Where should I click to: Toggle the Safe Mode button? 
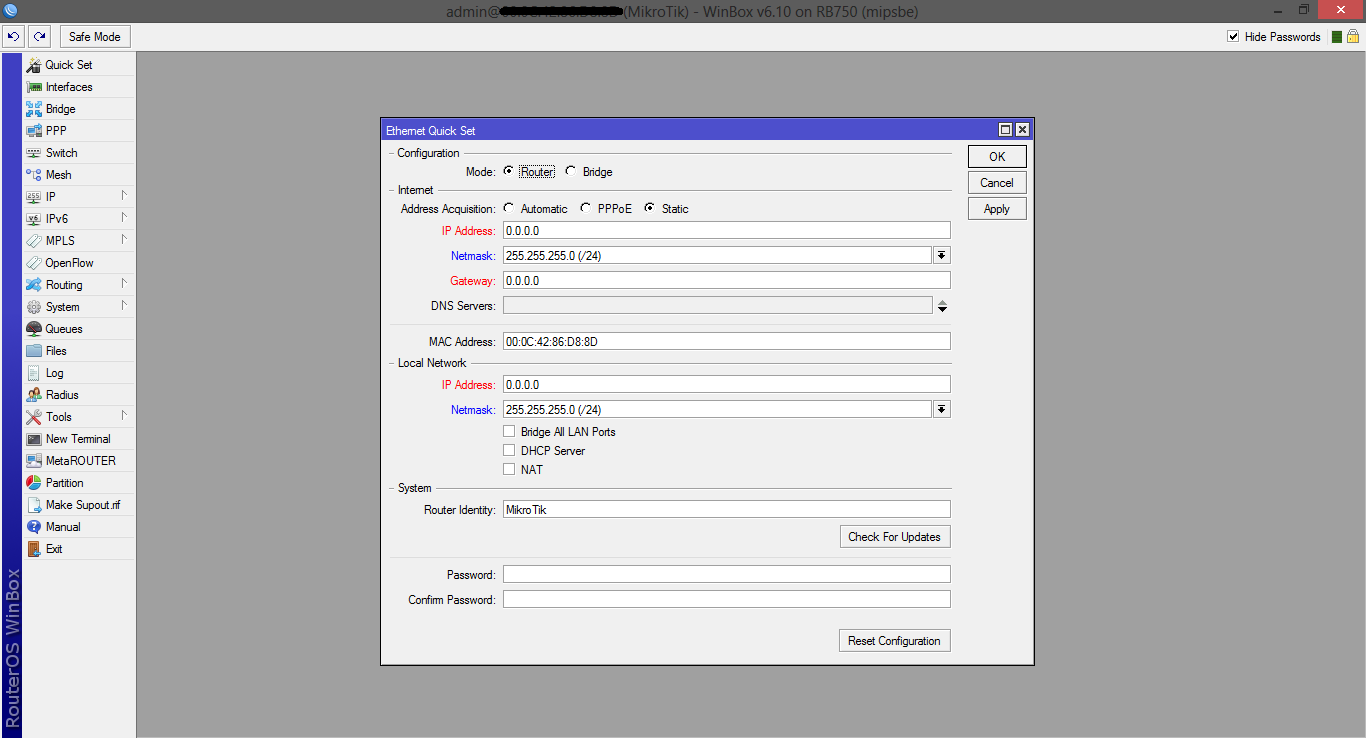[95, 37]
